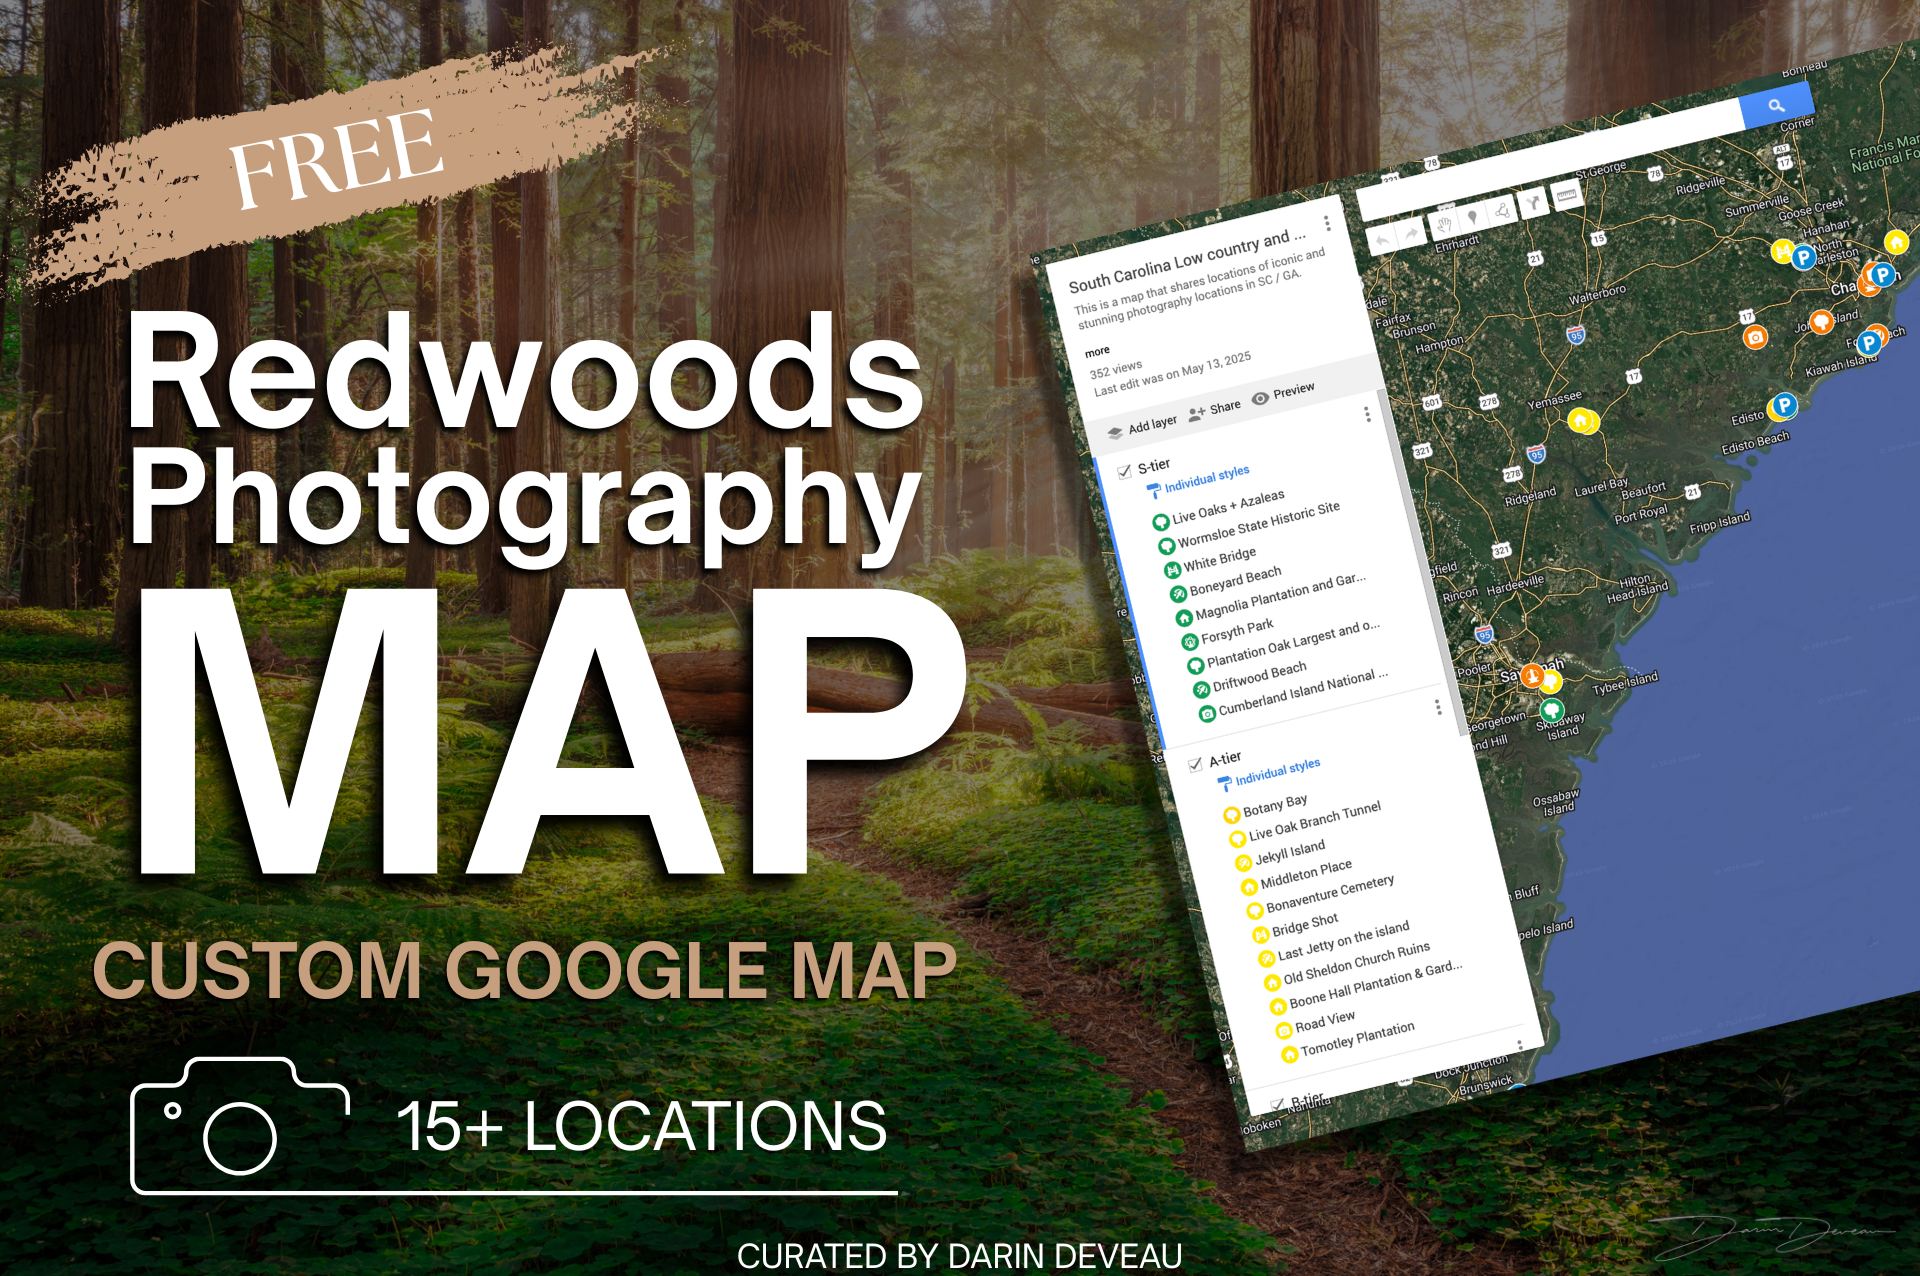The height and width of the screenshot is (1276, 1920).
Task: Click the blue P marker near Edisto
Action: click(x=1783, y=405)
